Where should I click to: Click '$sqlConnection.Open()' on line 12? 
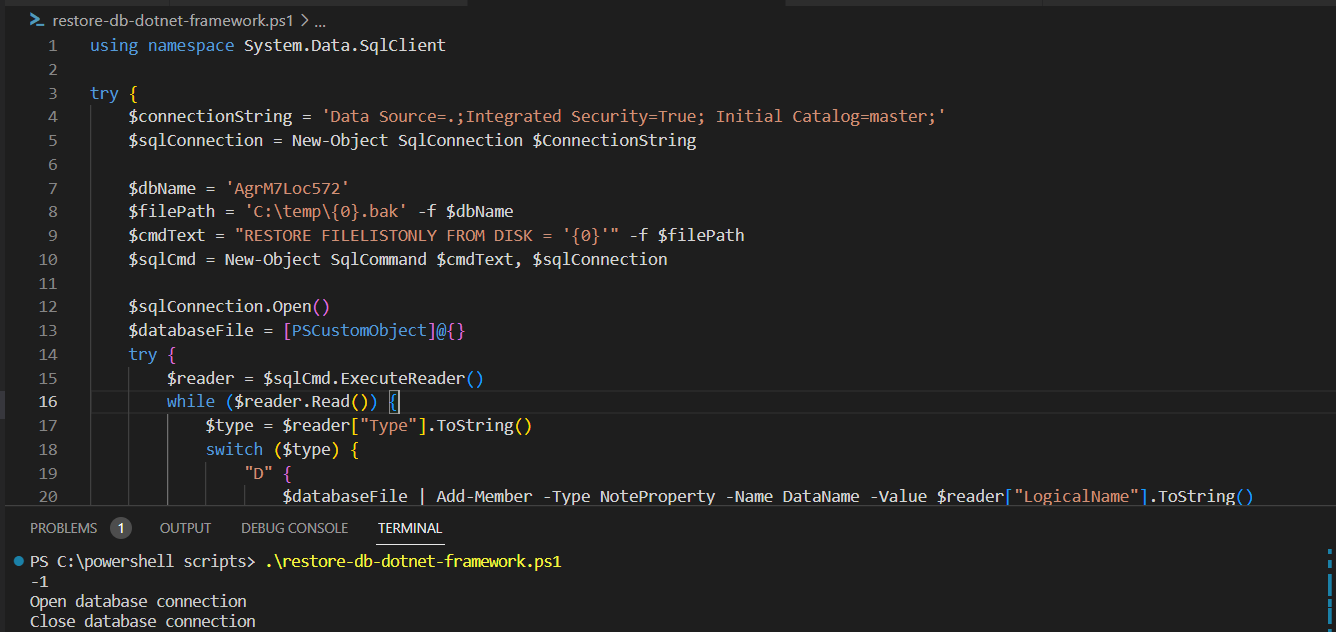click(x=229, y=306)
